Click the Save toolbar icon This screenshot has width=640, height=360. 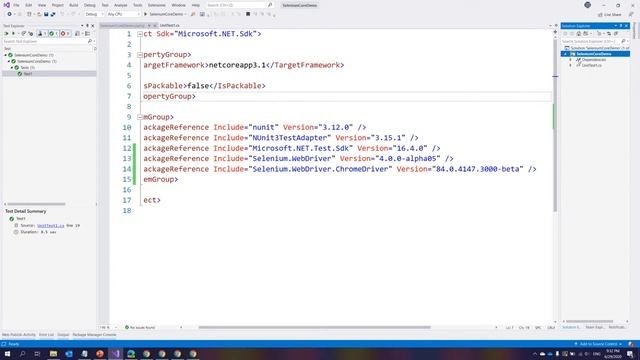point(46,14)
